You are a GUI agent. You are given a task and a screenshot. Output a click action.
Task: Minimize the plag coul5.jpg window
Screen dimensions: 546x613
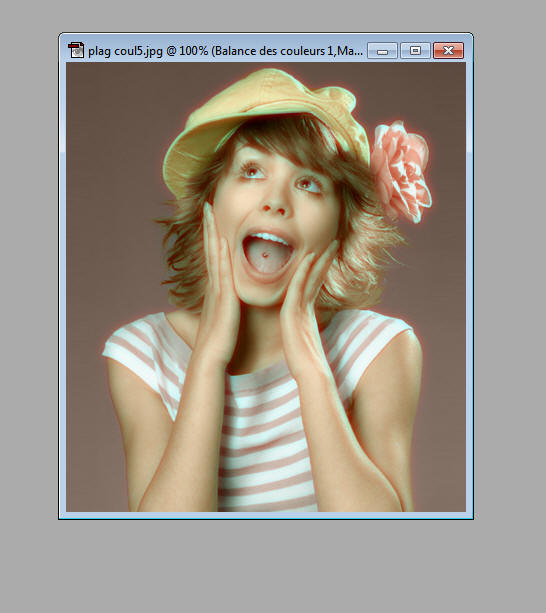(382, 51)
